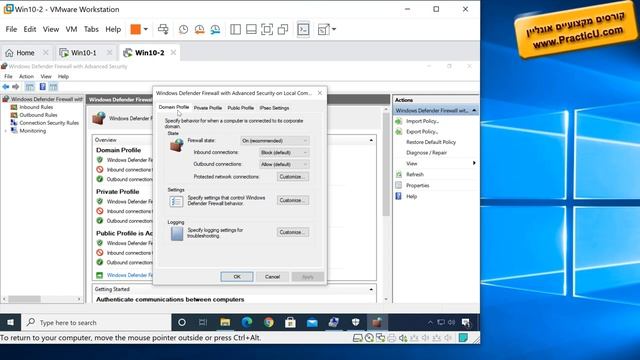Customize Windows Defender Firewall behavior settings

pyautogui.click(x=293, y=200)
